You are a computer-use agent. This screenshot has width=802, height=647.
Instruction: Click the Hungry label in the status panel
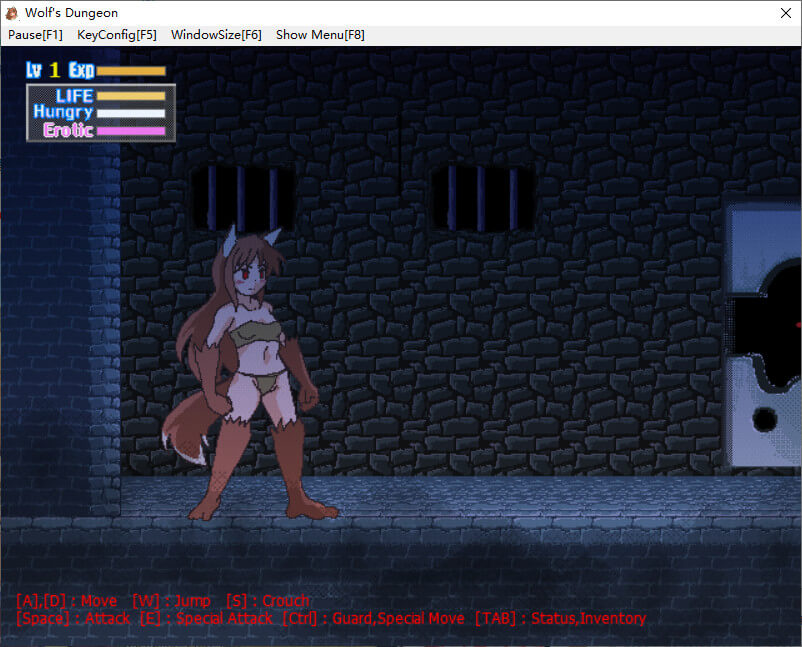pos(62,113)
